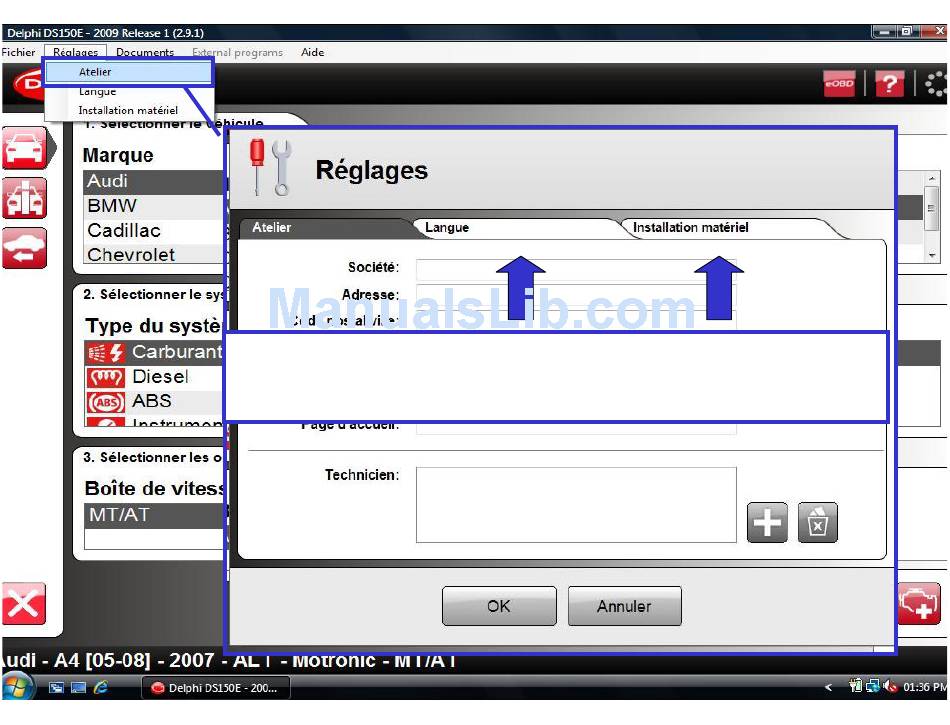The image size is (950, 725).
Task: Click the Technicien list box
Action: (x=576, y=505)
